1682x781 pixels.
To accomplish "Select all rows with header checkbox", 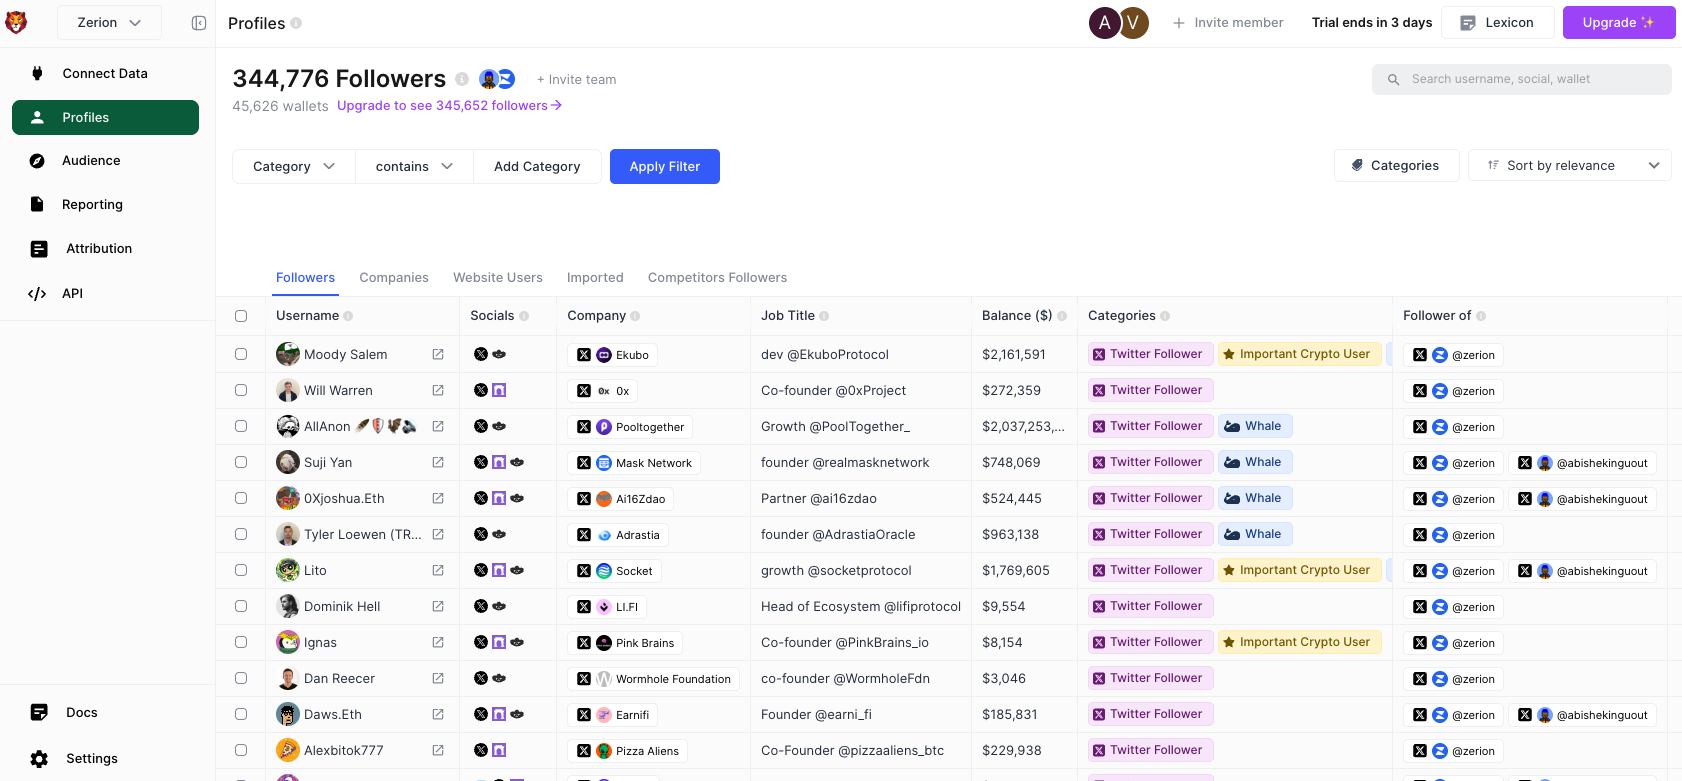I will click(241, 316).
